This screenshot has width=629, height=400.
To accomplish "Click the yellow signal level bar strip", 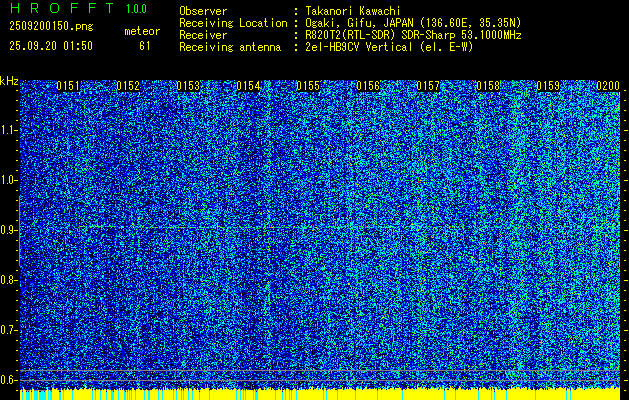I will point(320,394).
